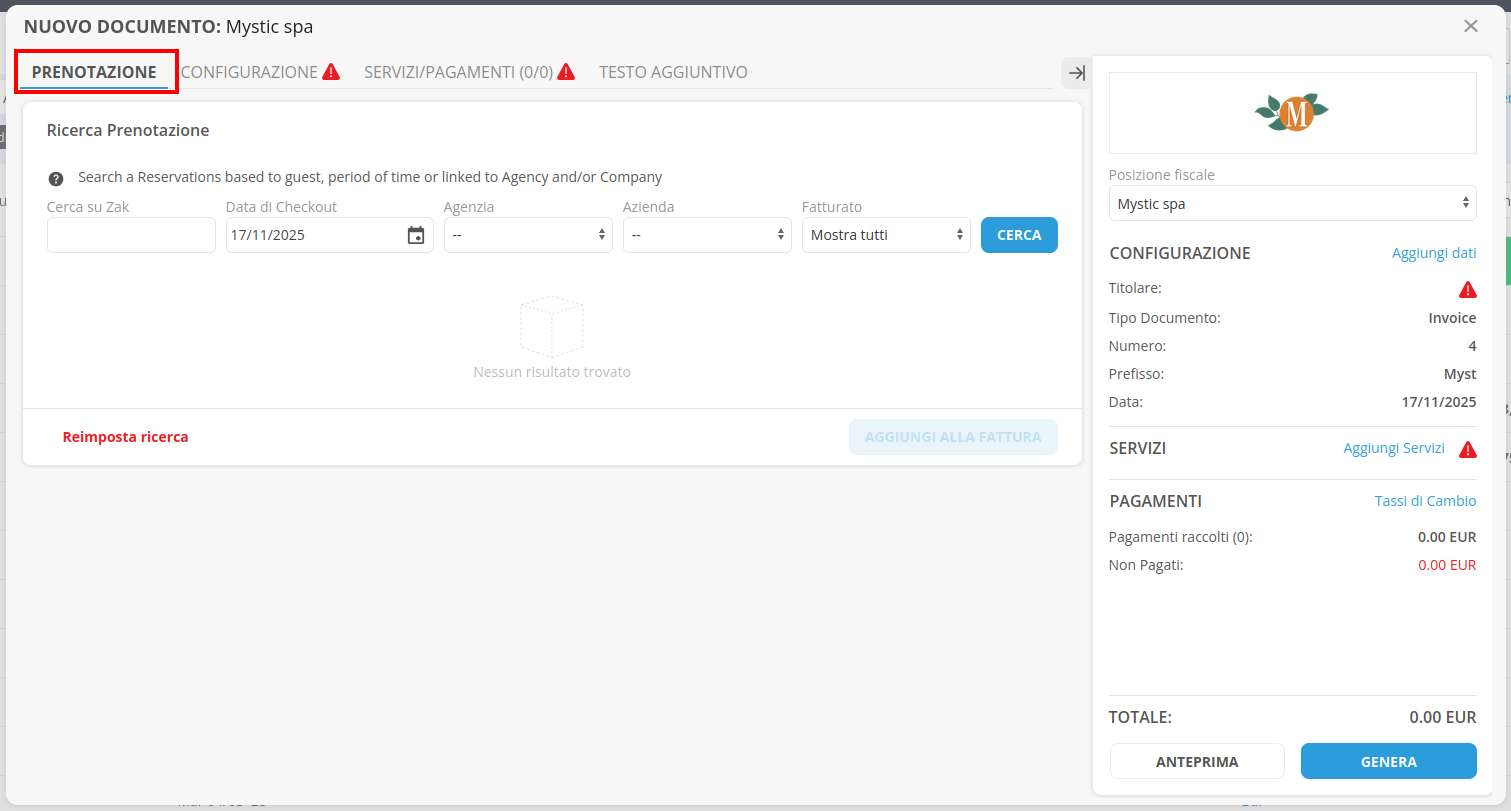Screen dimensions: 1511x811
Task: Click the Genera button
Action: click(1388, 761)
